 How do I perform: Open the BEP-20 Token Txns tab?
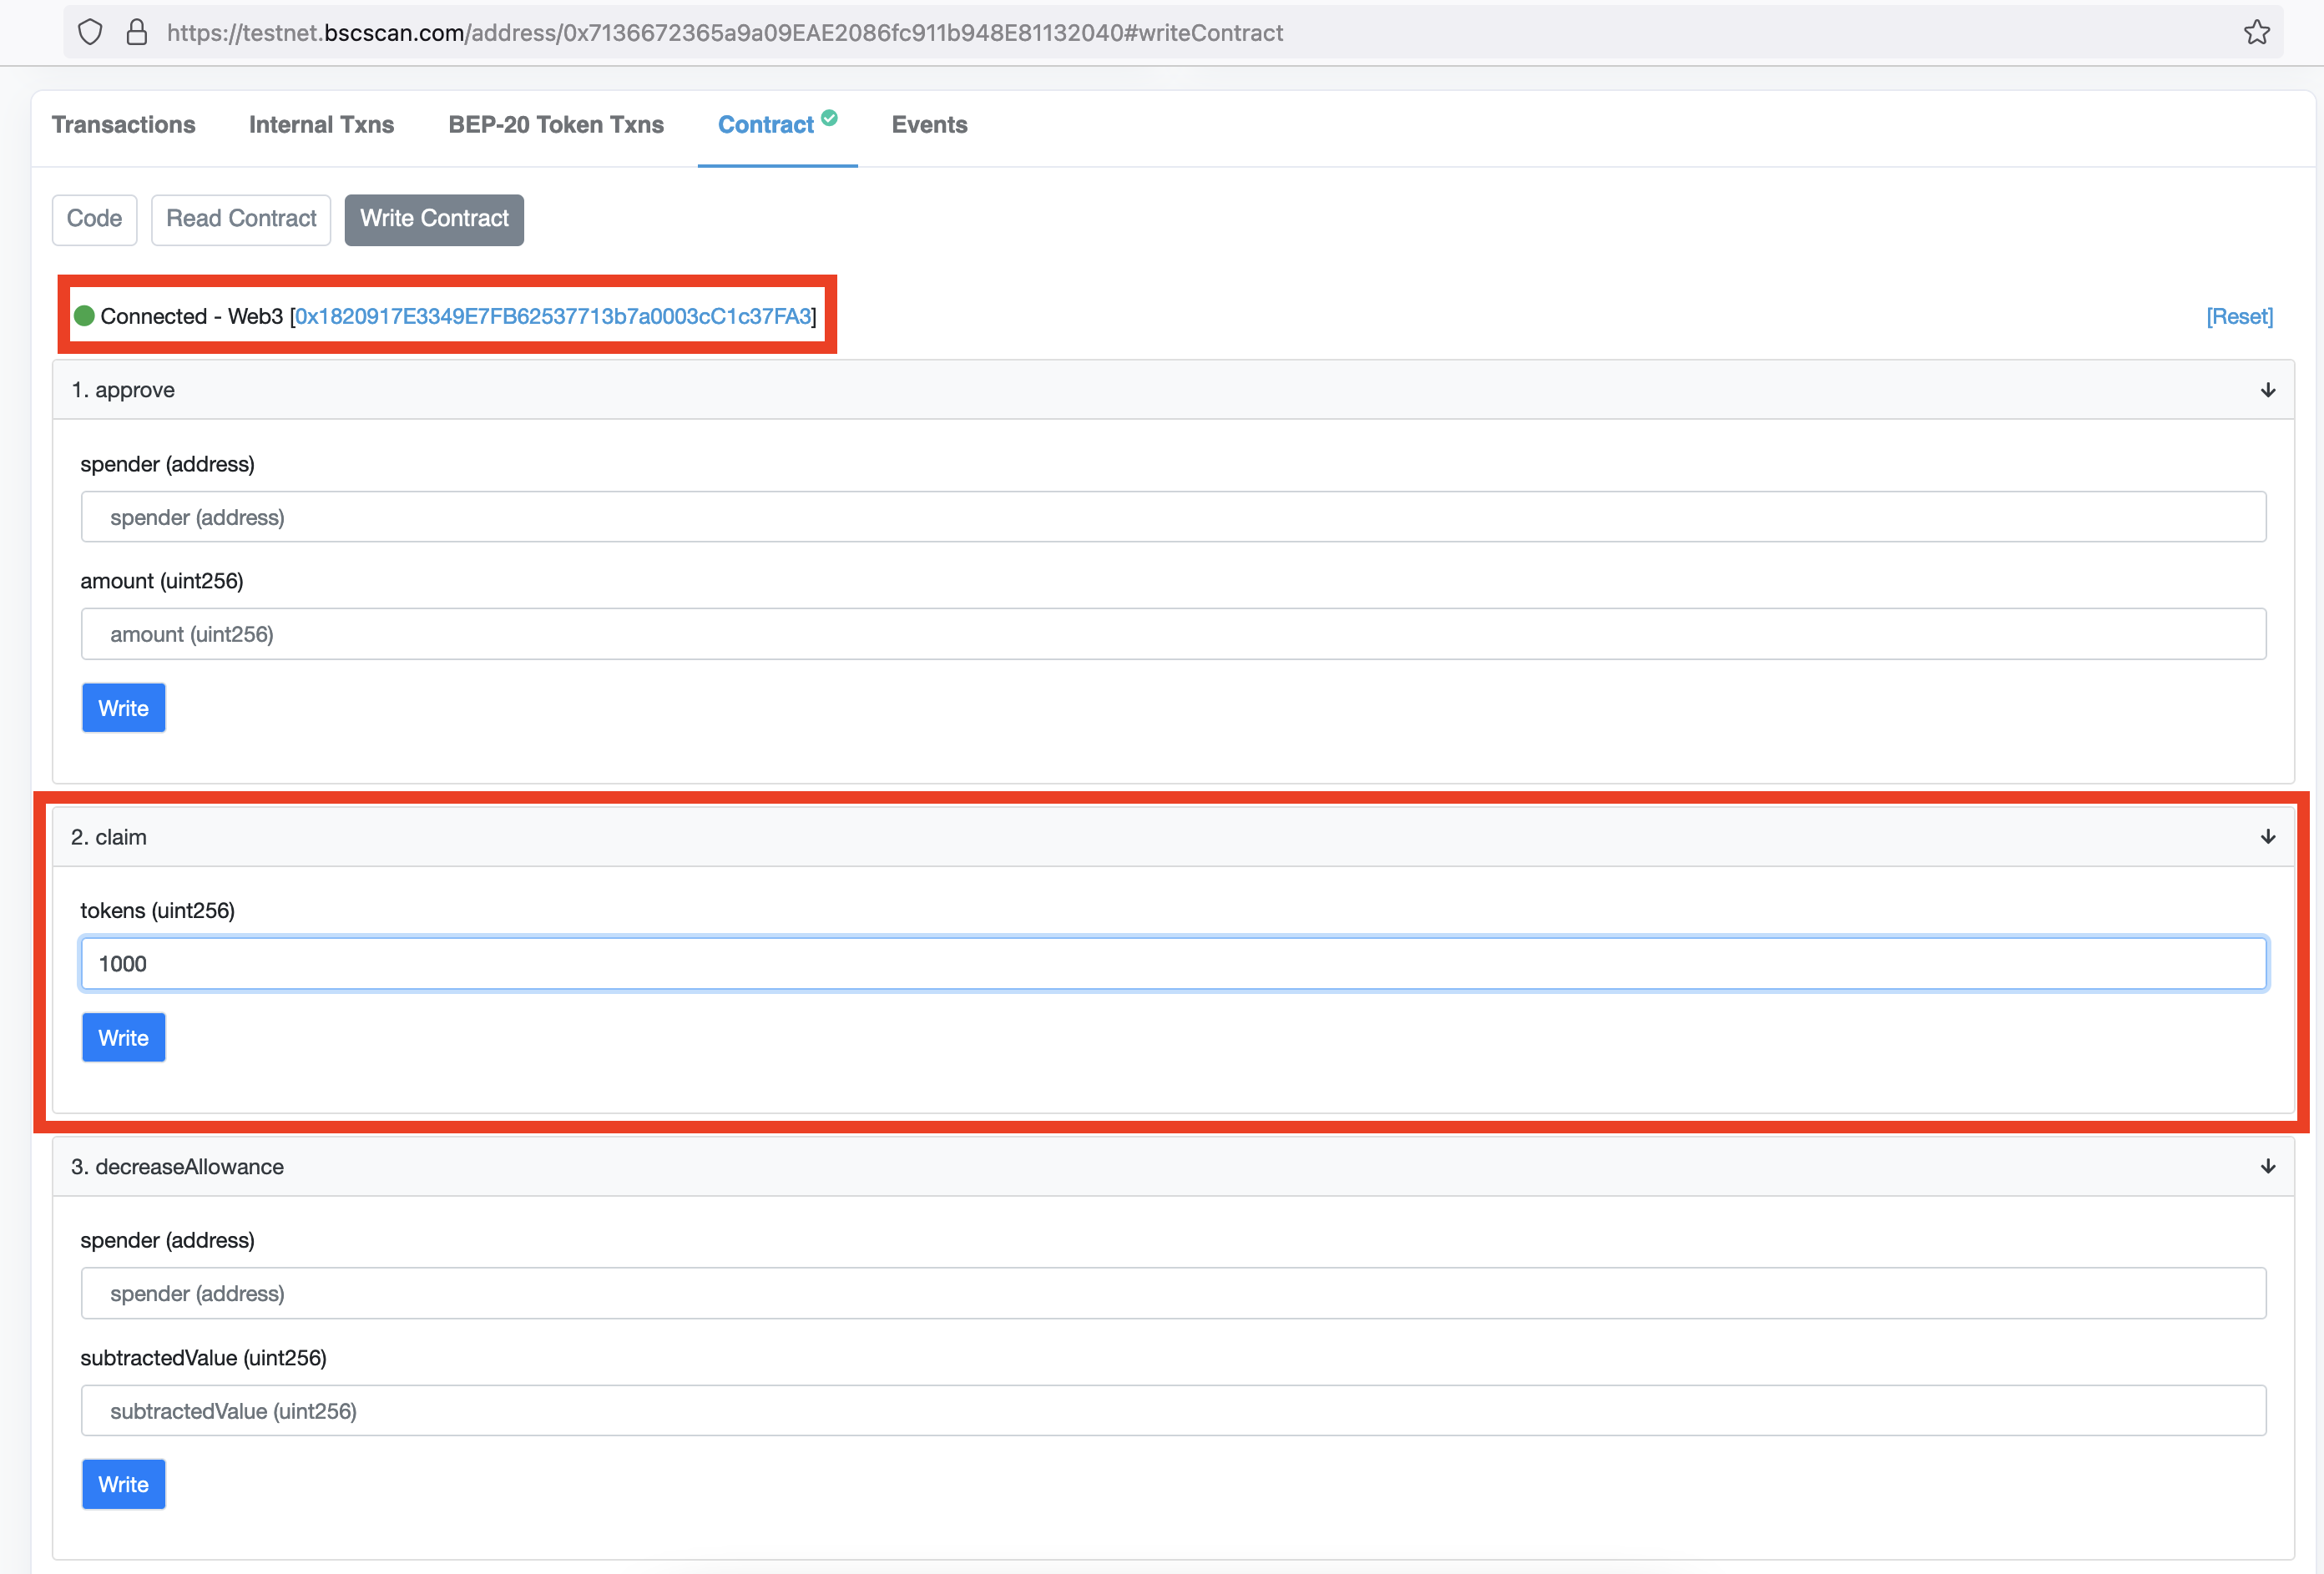(556, 125)
